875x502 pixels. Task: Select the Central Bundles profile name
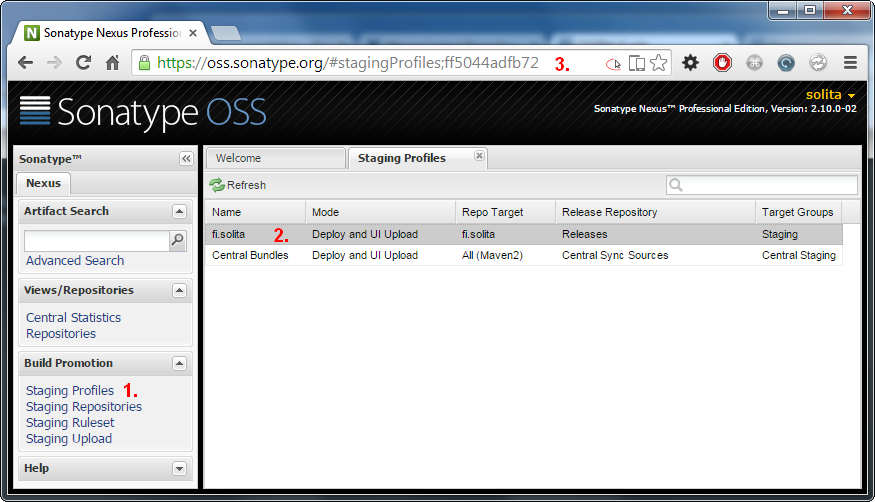tap(250, 255)
